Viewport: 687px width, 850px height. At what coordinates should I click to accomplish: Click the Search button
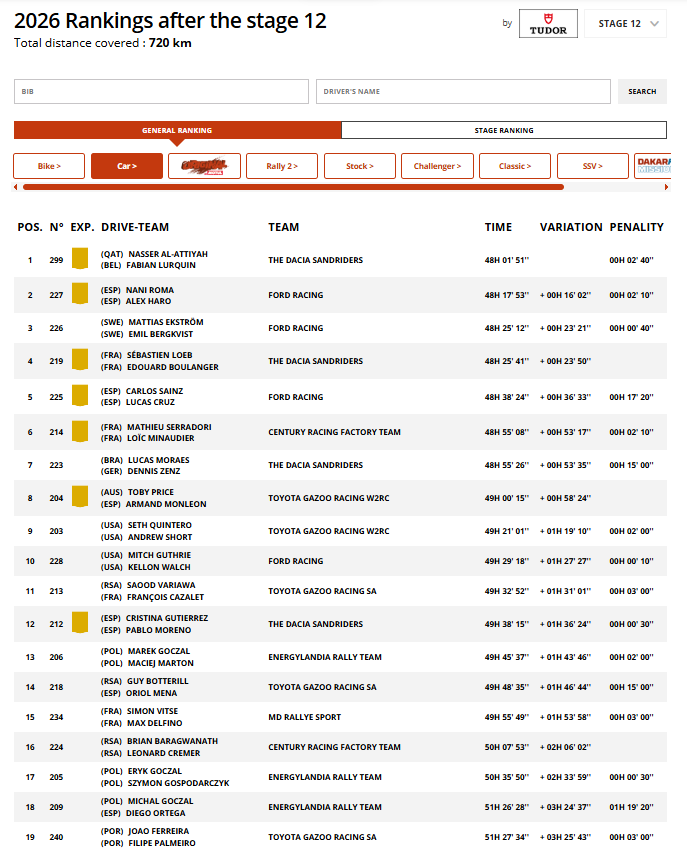point(642,92)
